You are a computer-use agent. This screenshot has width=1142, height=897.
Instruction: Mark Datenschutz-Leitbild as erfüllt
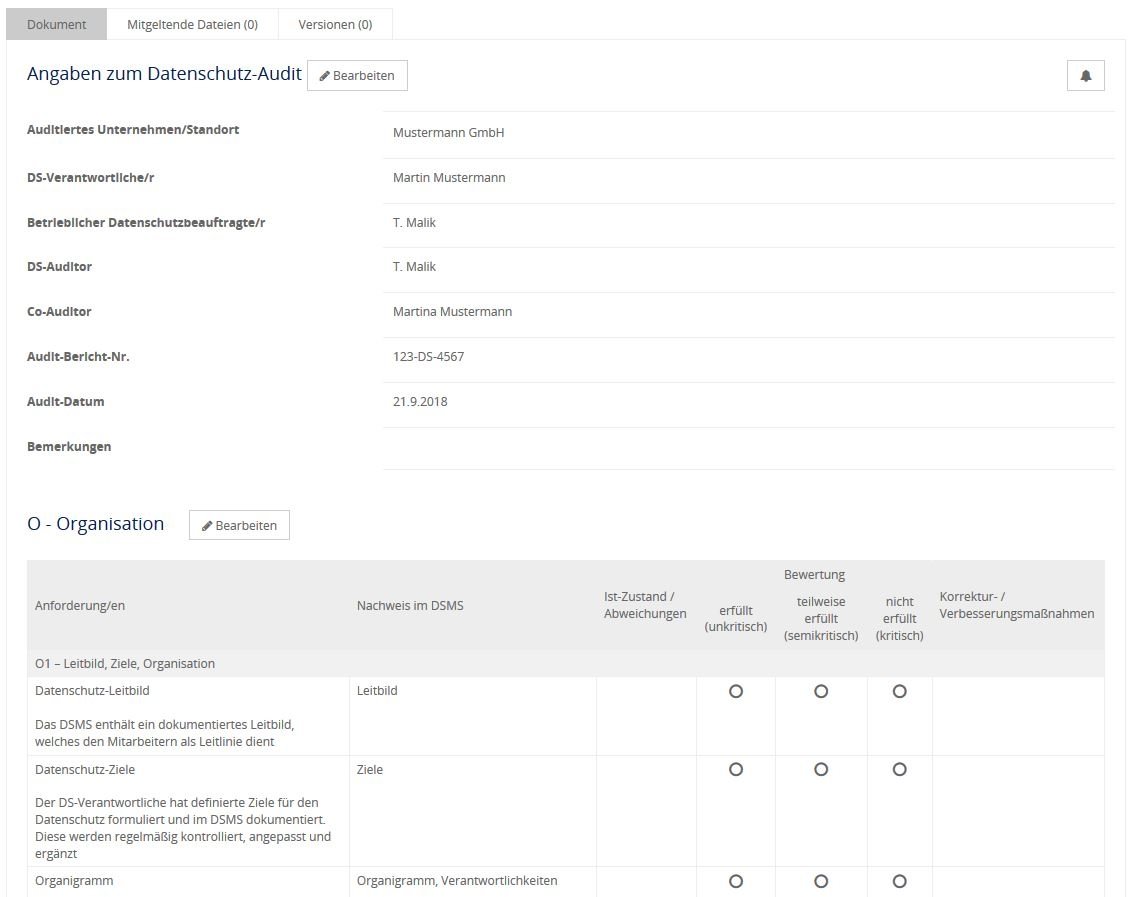736,691
